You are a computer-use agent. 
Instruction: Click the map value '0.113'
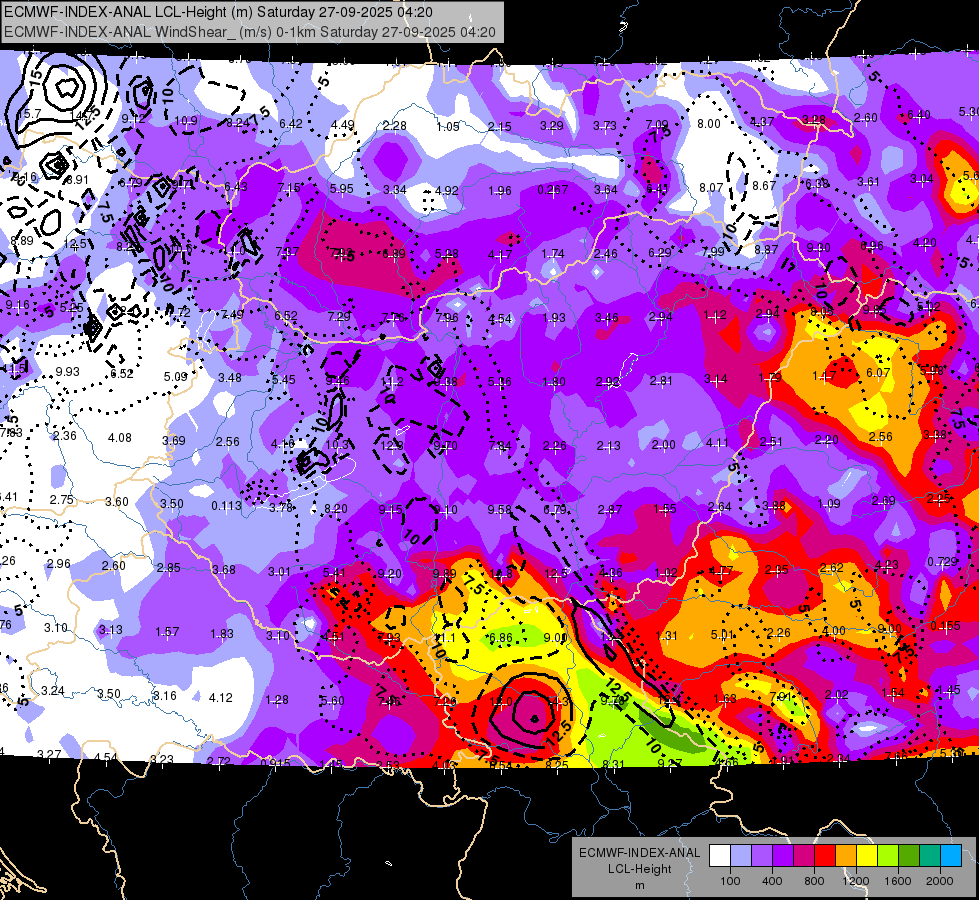[x=226, y=505]
